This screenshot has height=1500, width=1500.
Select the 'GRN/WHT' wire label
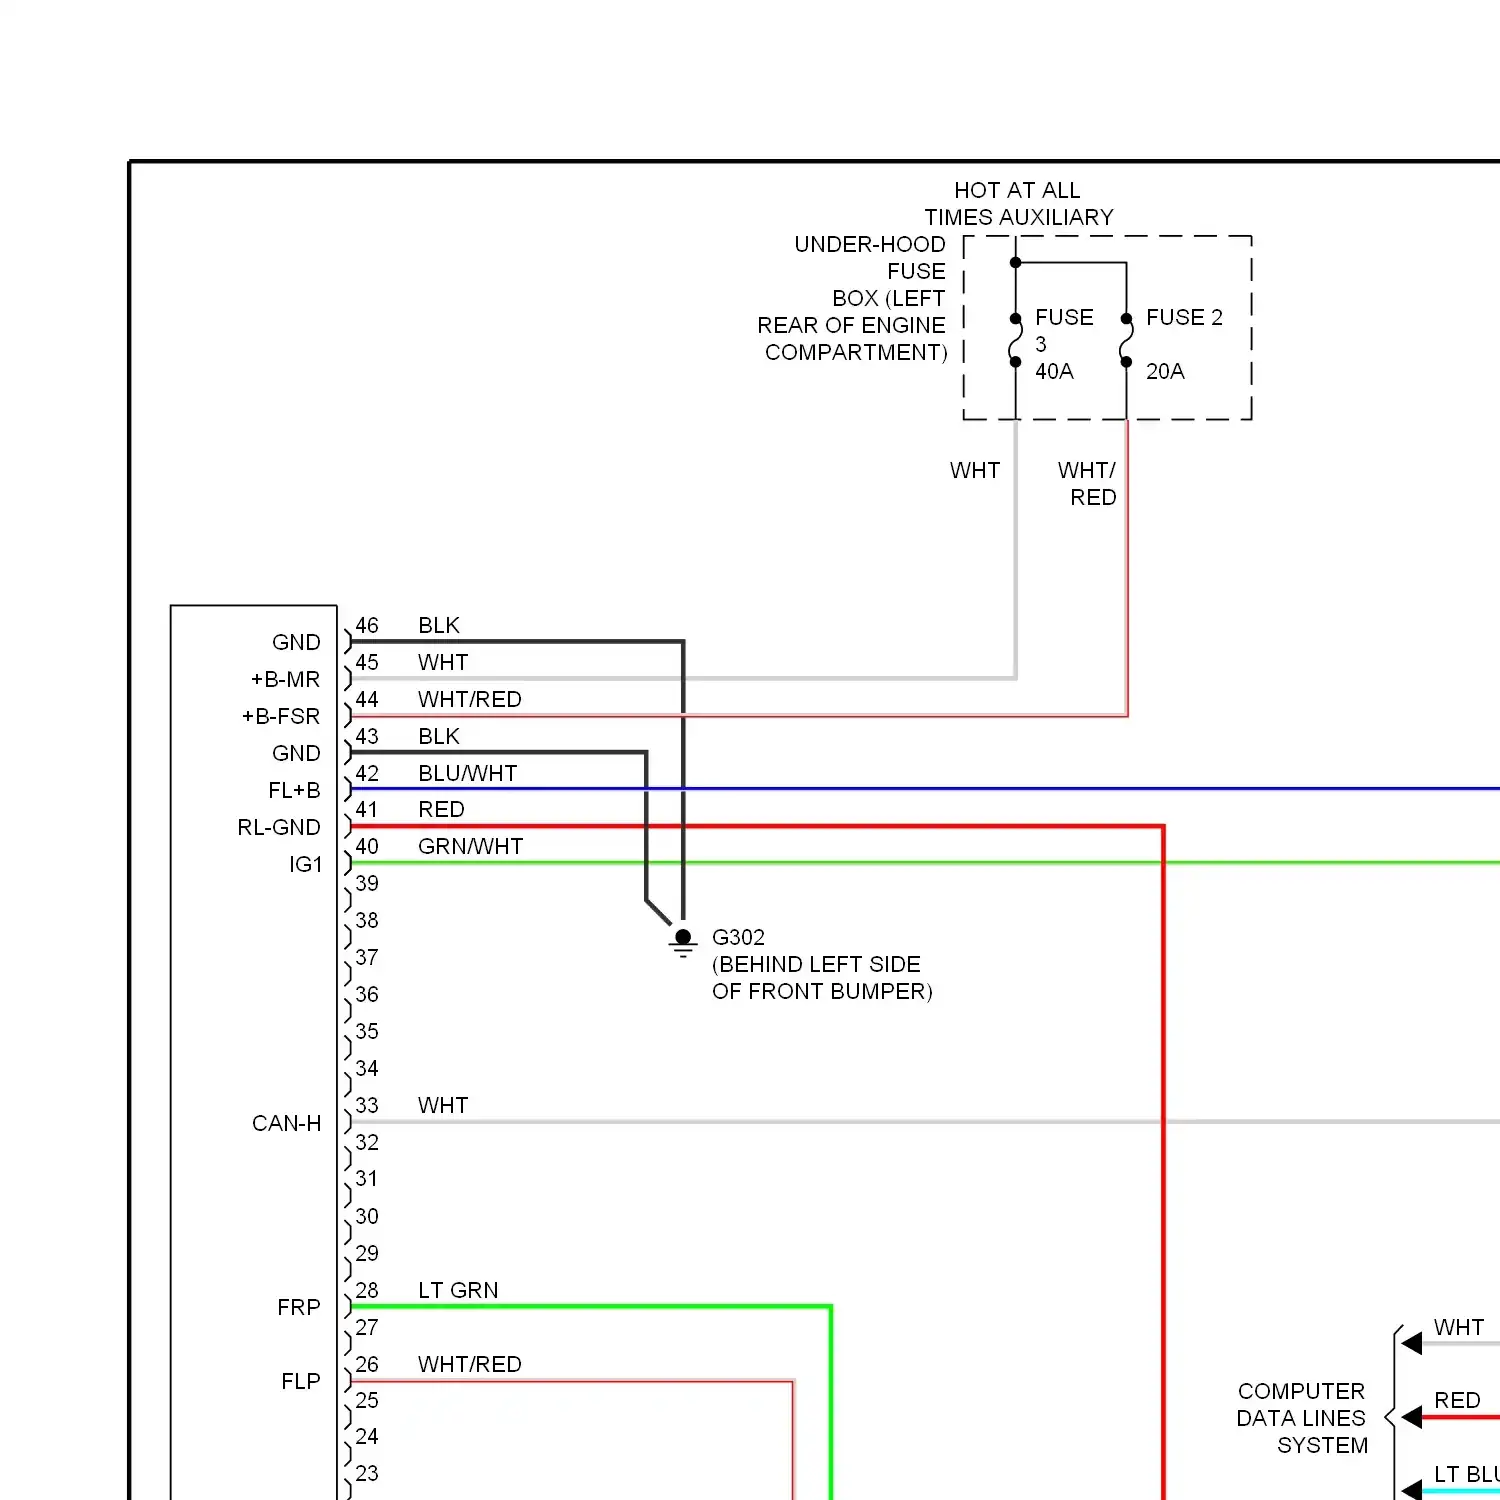471,846
